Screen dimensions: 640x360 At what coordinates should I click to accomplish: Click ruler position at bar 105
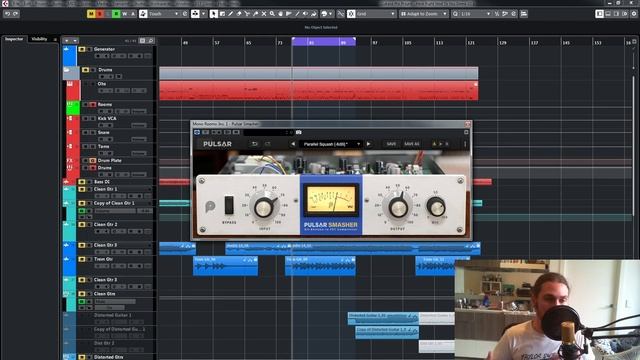pos(408,42)
